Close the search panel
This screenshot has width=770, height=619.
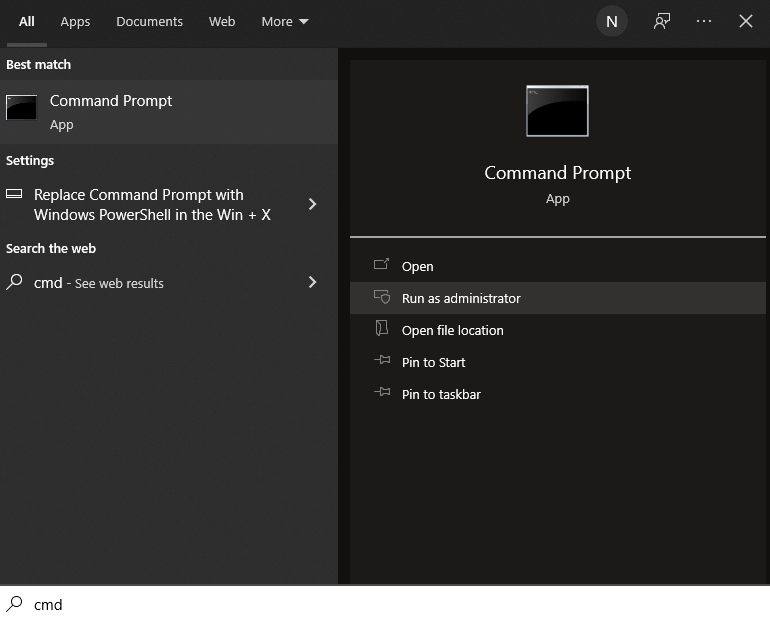pyautogui.click(x=746, y=21)
